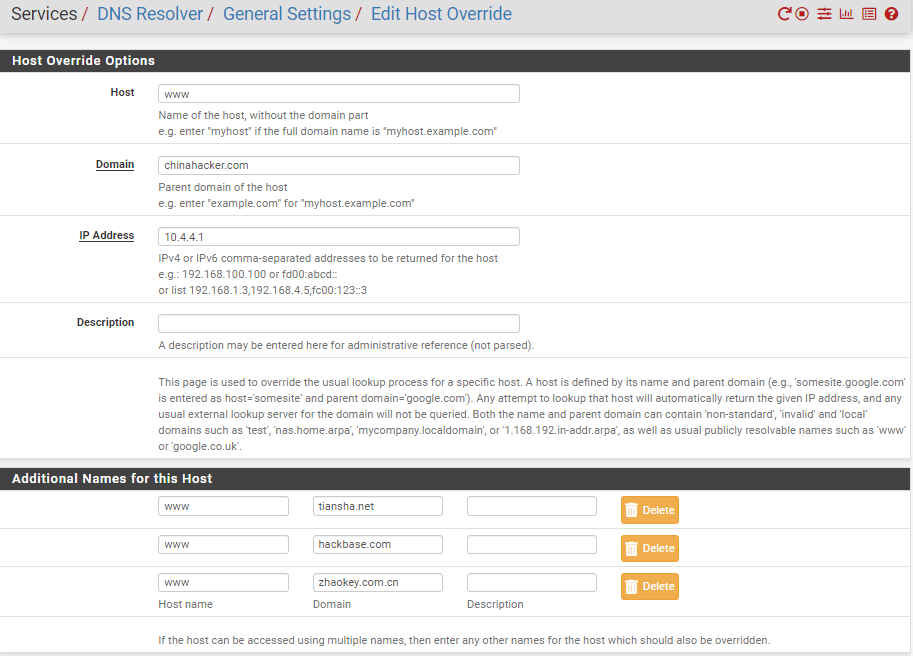This screenshot has width=913, height=656.
Task: Click the host name field in zhaokey.com.cn row
Action: pyautogui.click(x=223, y=583)
